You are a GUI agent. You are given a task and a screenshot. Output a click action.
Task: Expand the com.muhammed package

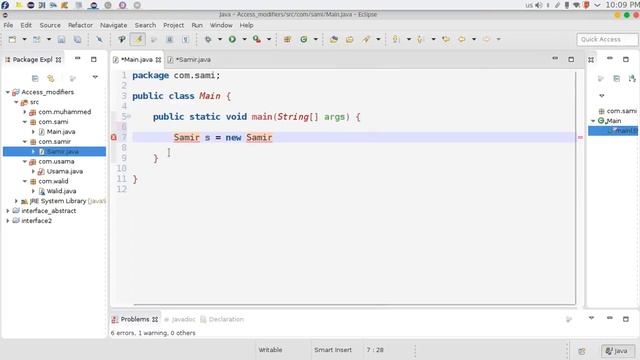24,112
